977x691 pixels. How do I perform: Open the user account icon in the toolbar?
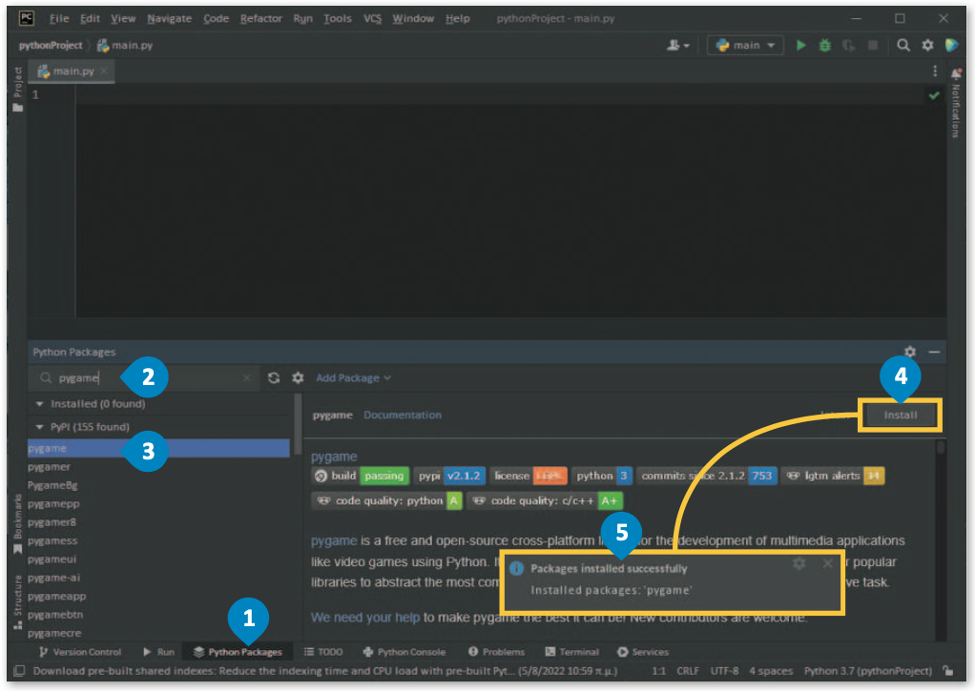click(678, 45)
